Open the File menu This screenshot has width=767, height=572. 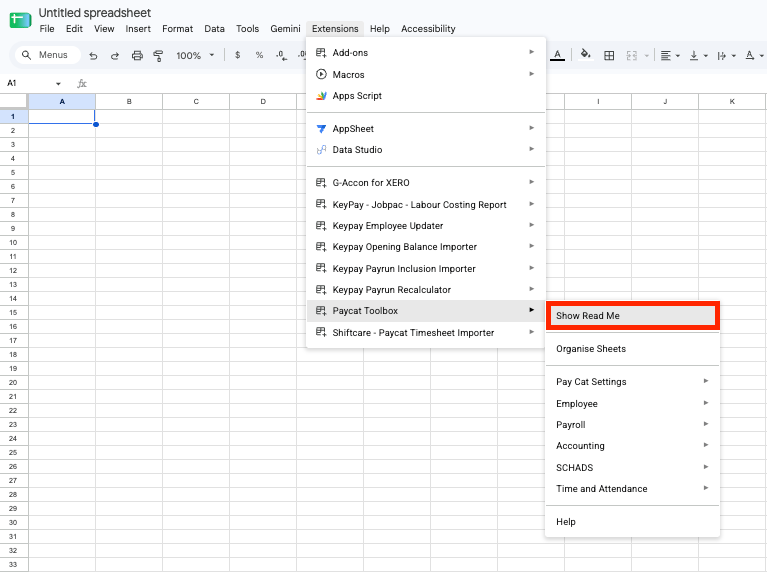(x=47, y=29)
